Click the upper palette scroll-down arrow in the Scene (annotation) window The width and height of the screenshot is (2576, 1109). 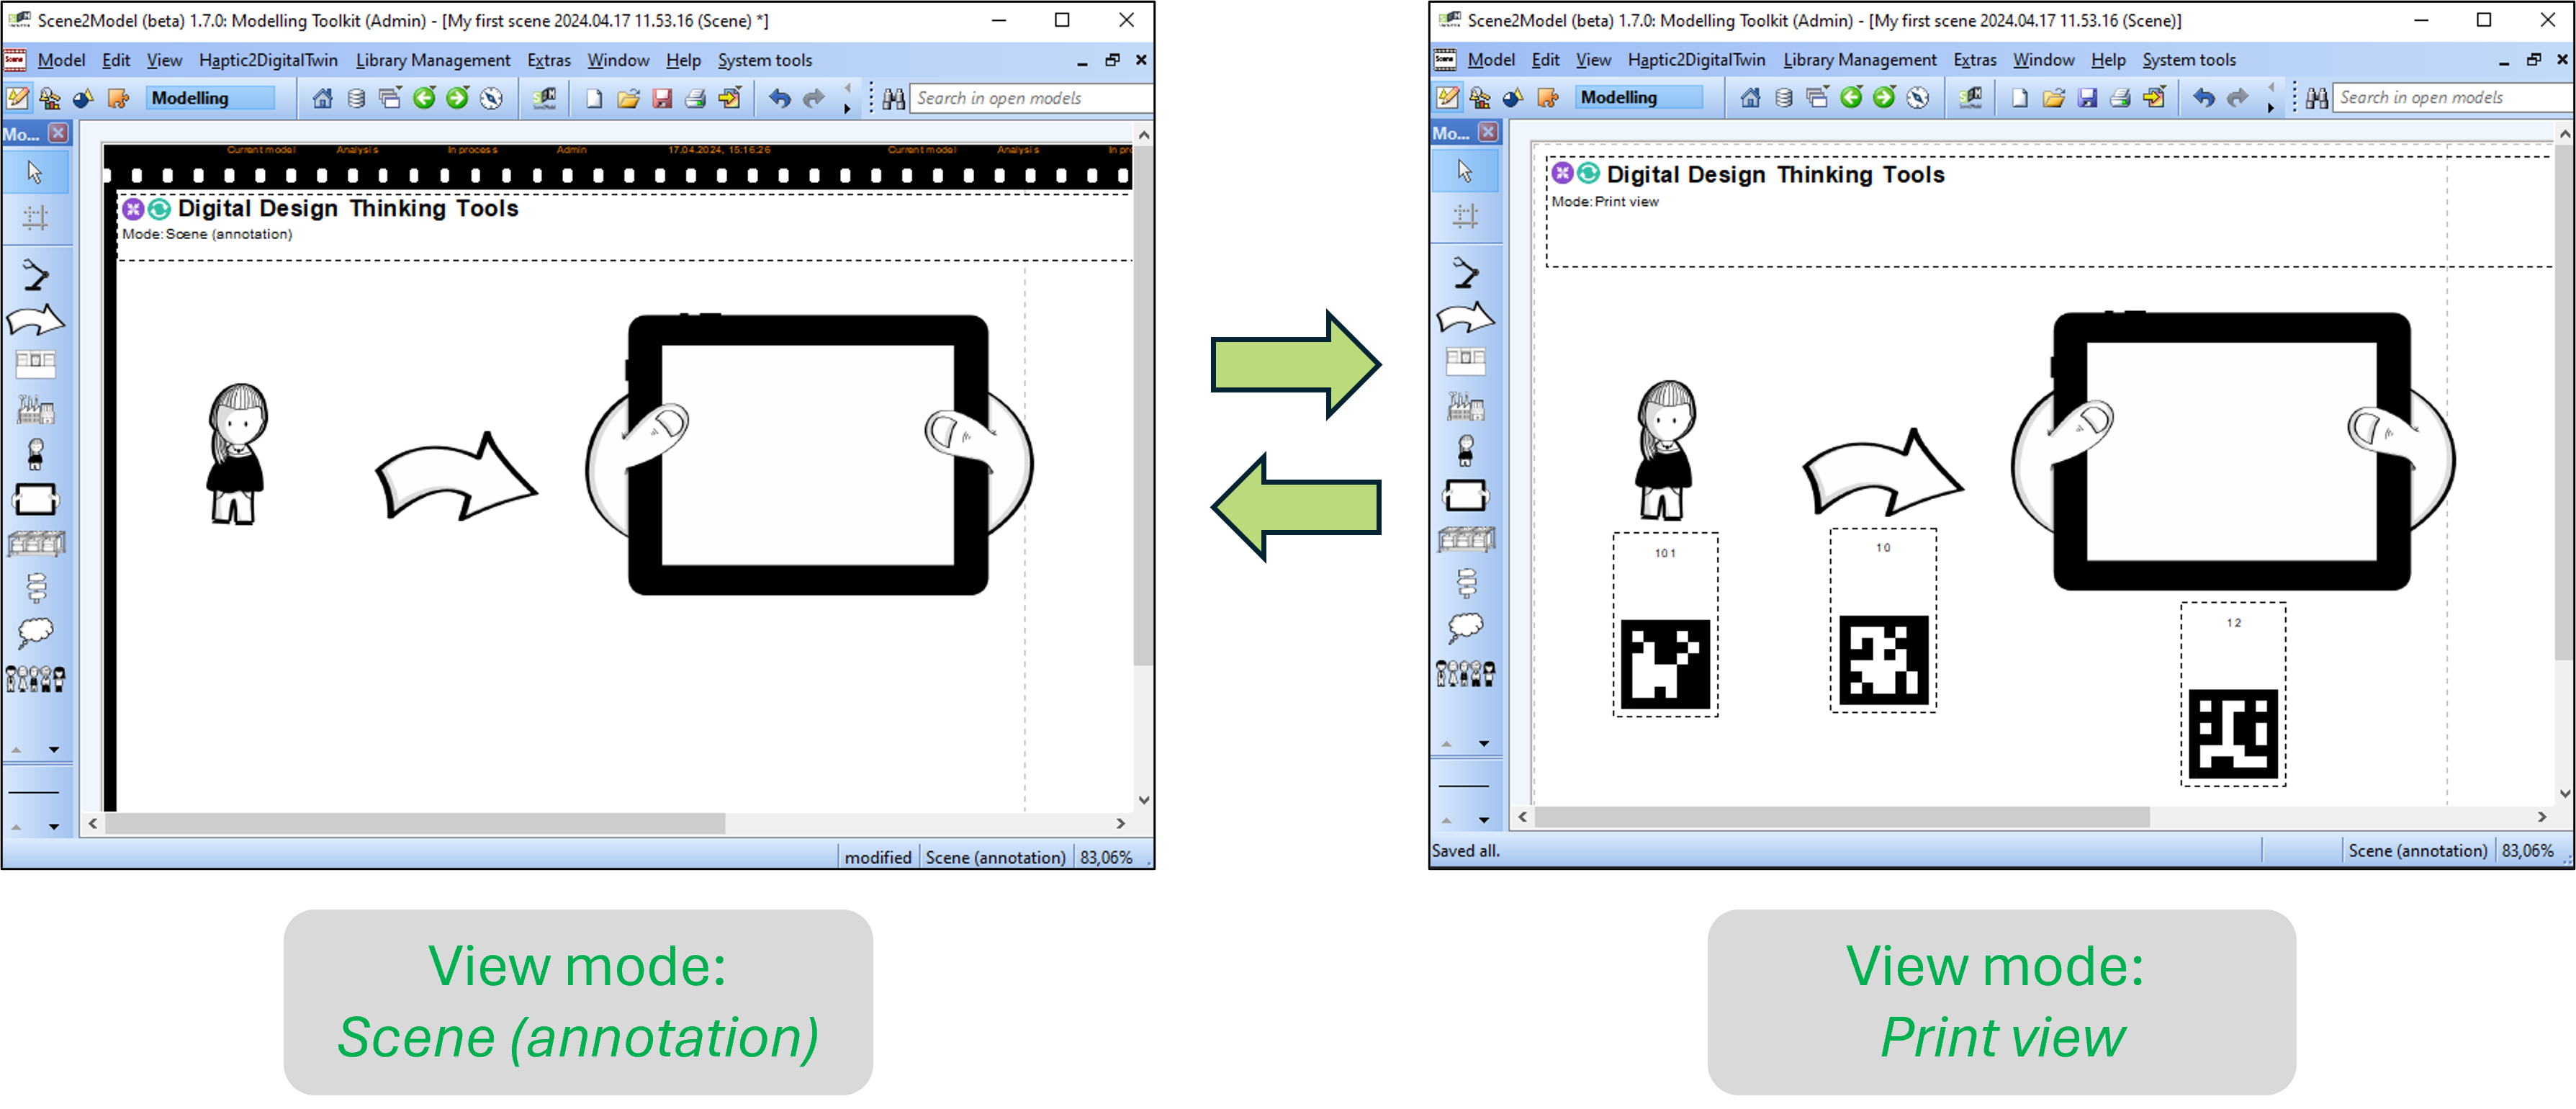[54, 749]
